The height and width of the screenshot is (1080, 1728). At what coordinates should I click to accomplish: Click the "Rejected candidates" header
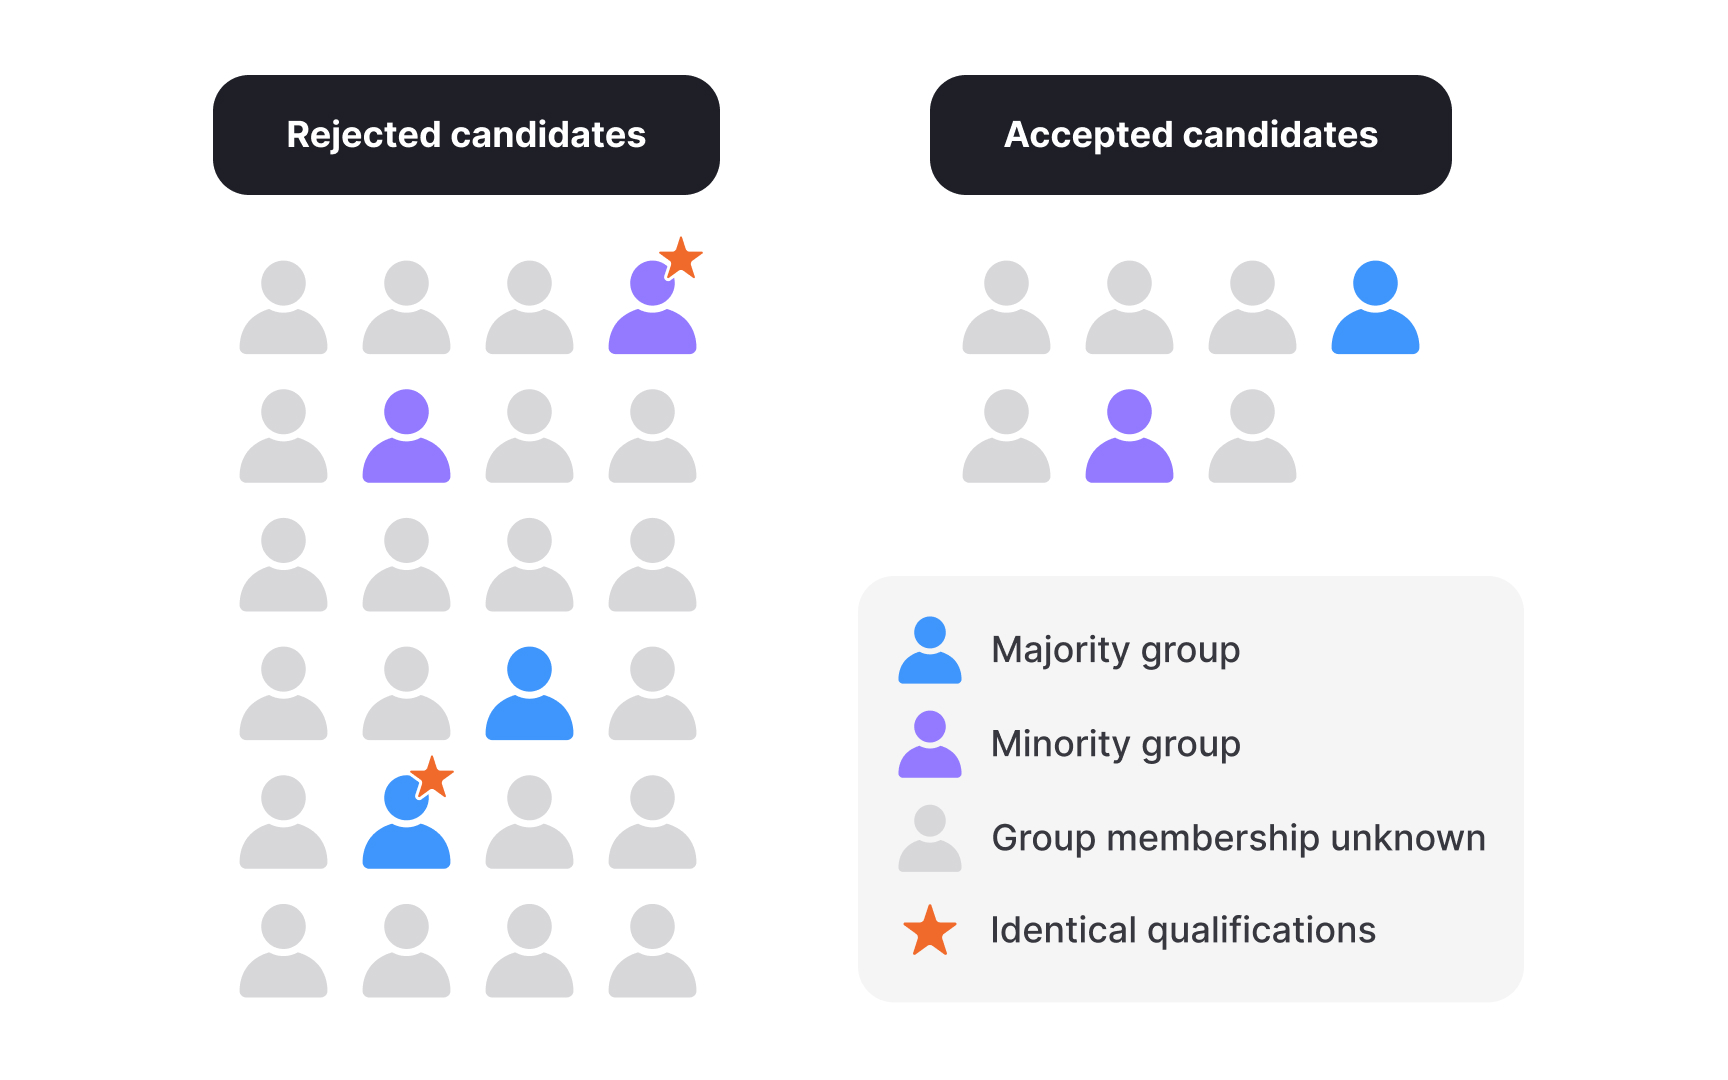coord(466,135)
